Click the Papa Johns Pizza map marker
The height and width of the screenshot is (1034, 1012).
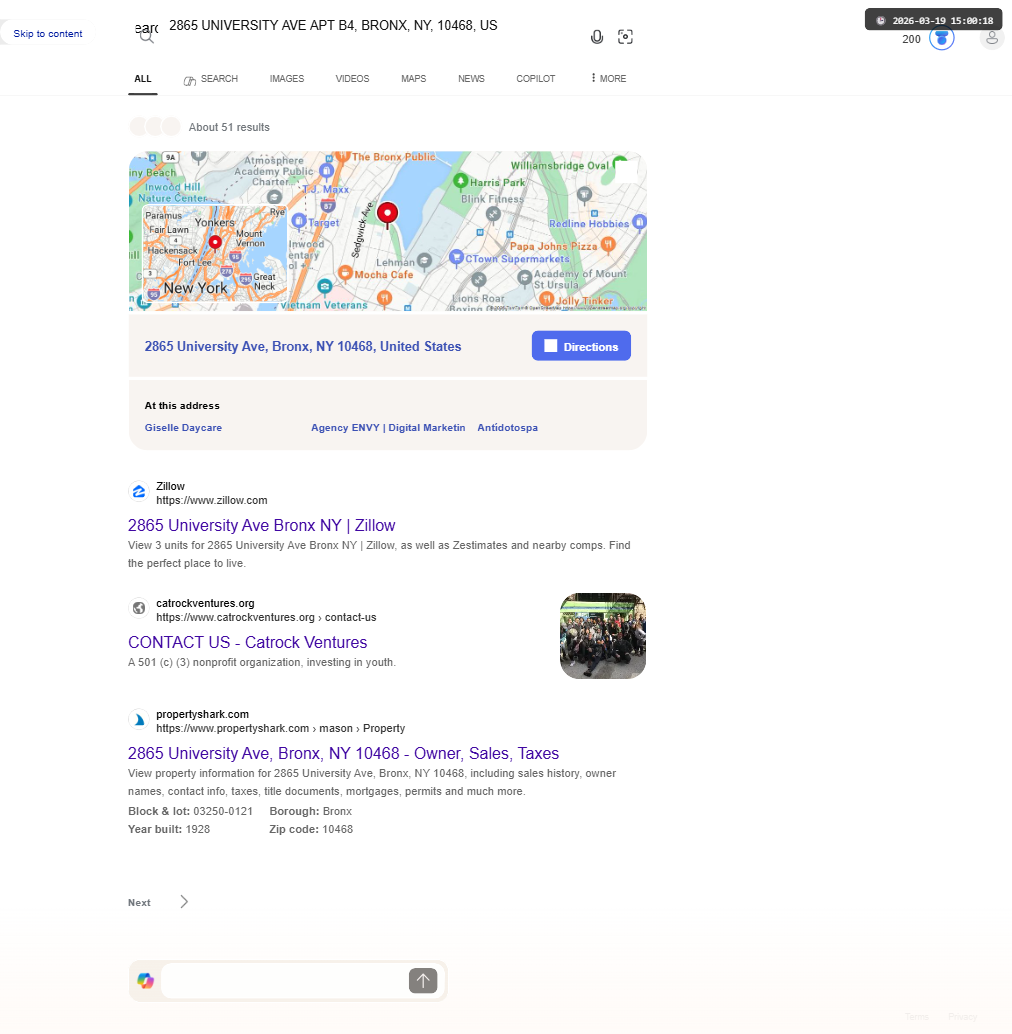click(x=609, y=245)
